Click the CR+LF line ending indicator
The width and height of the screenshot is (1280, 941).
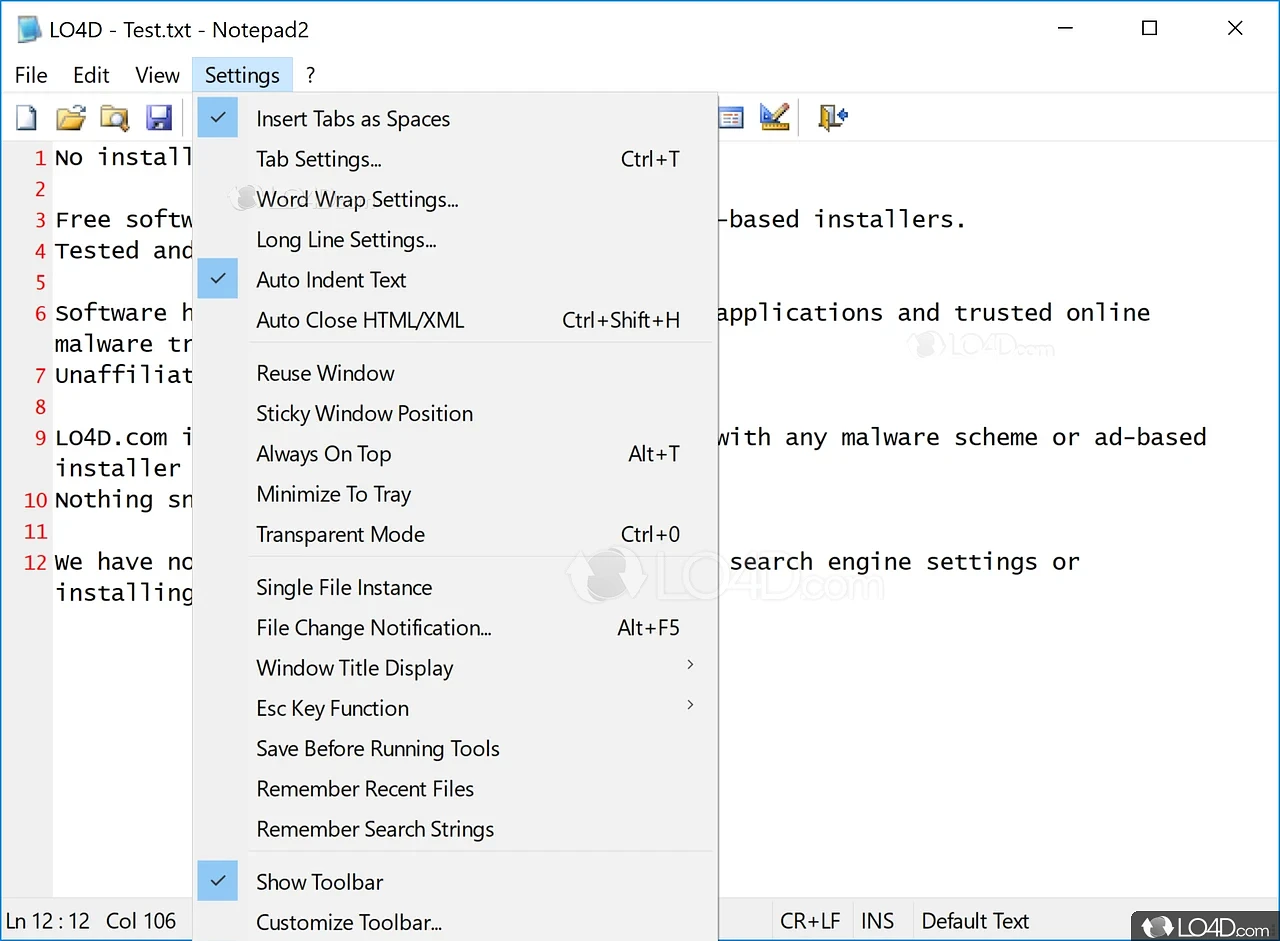click(x=810, y=921)
